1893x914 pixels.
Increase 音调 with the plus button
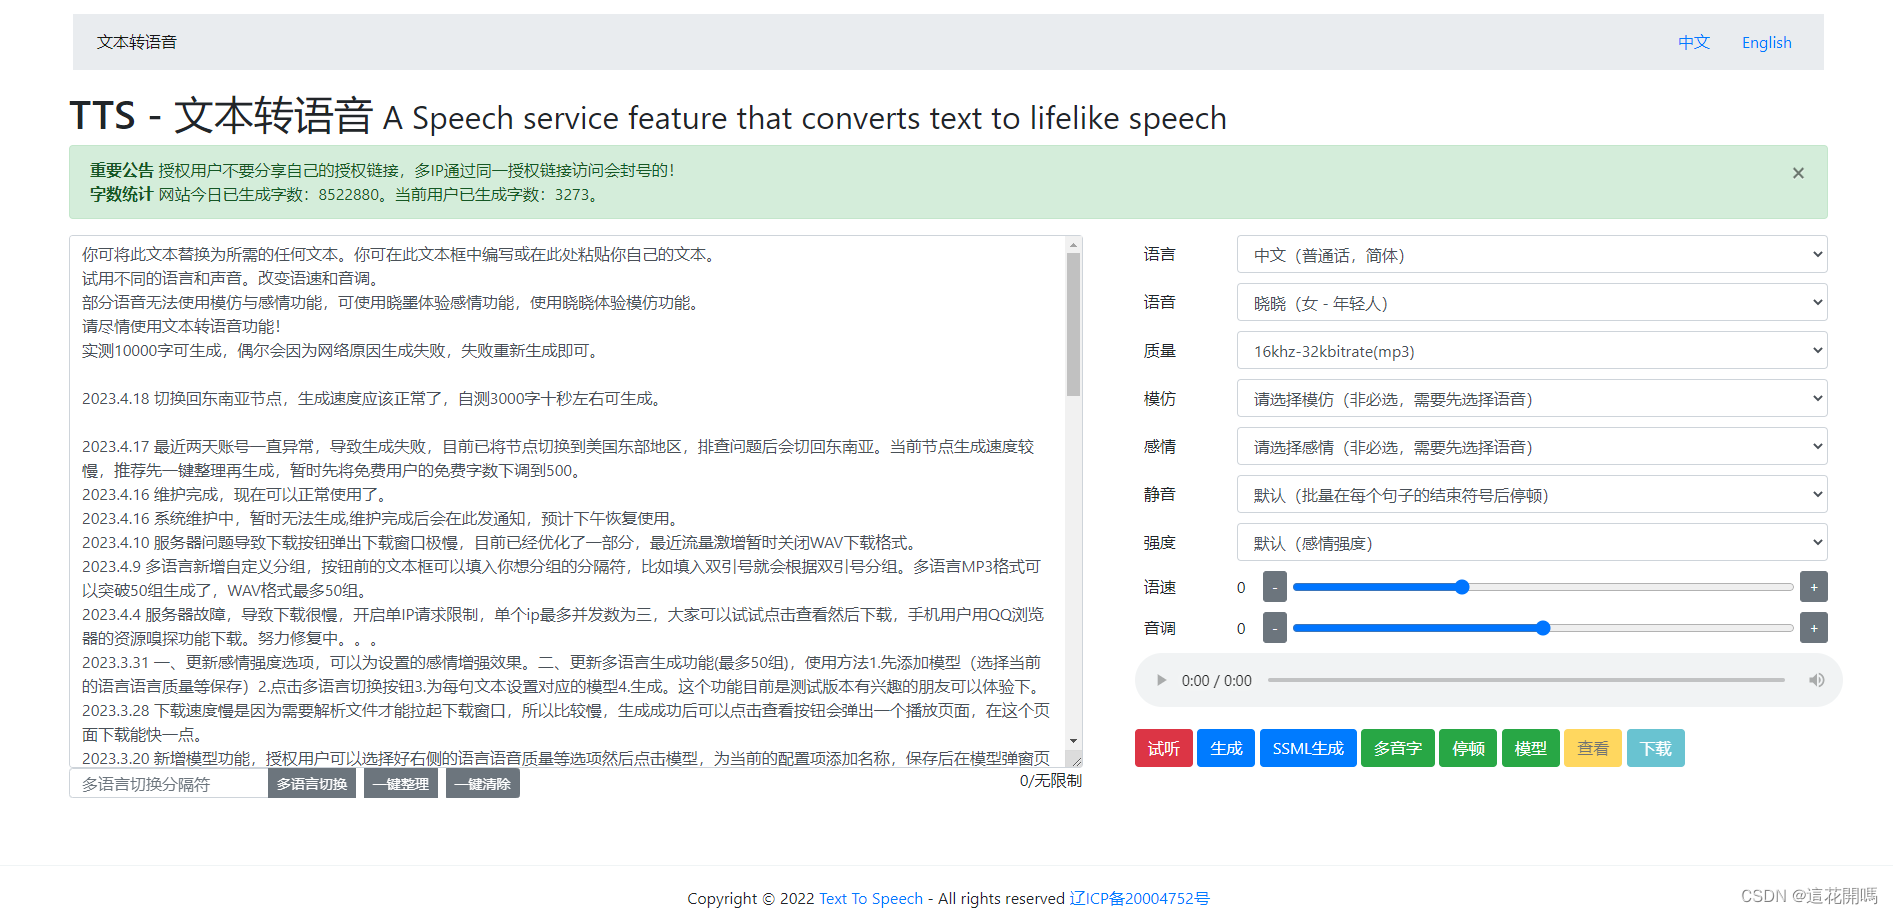(x=1813, y=628)
